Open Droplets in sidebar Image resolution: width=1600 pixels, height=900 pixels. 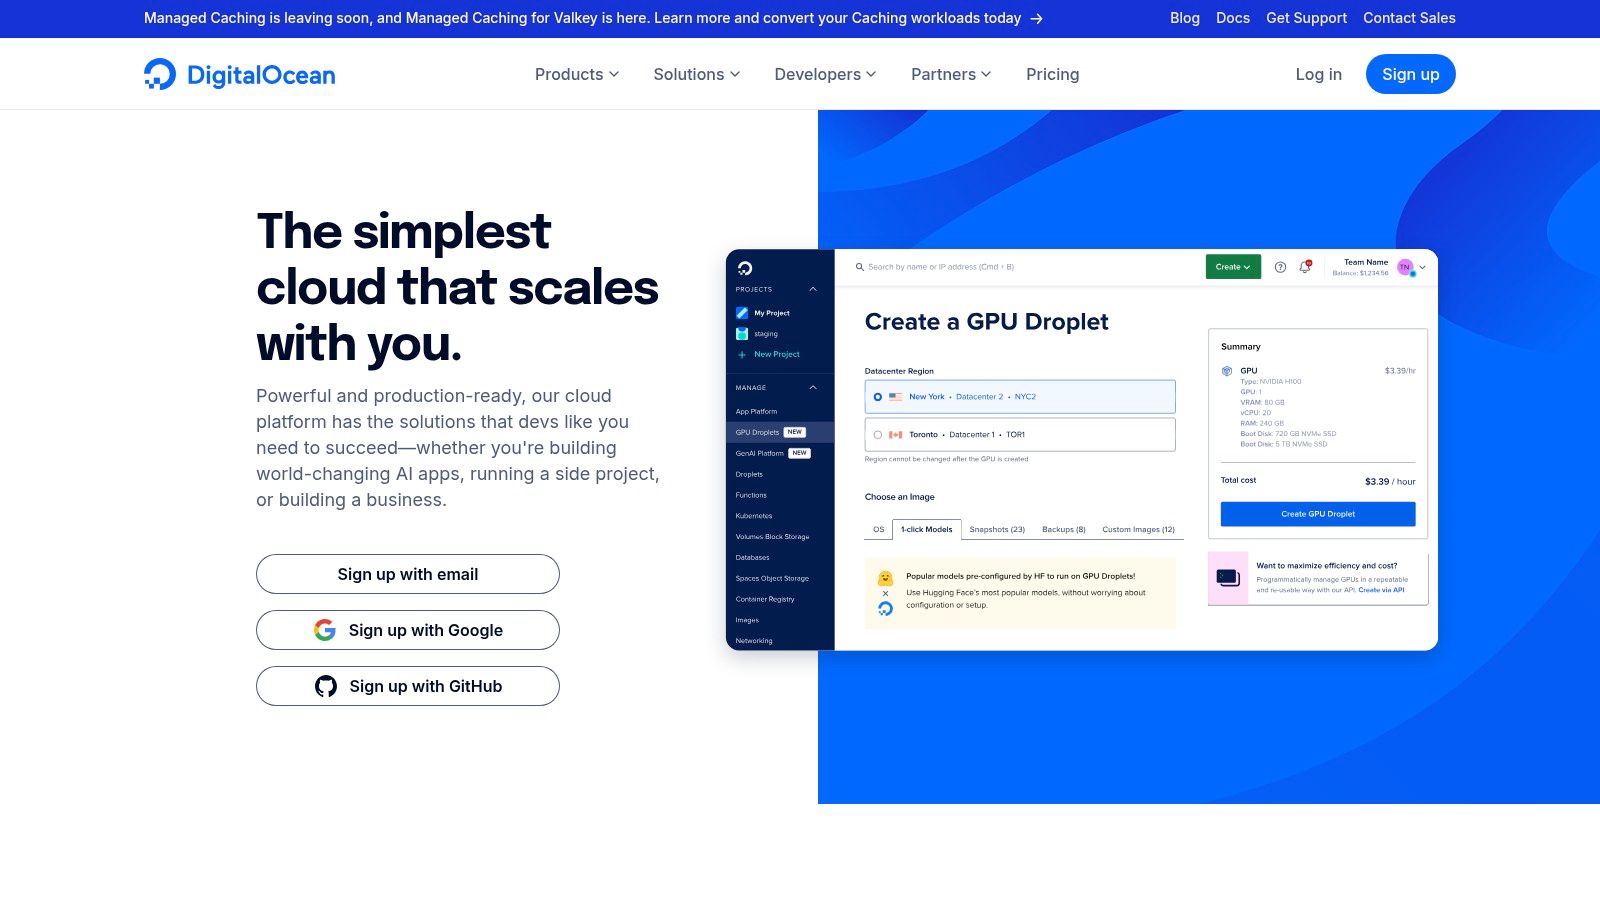pyautogui.click(x=749, y=474)
